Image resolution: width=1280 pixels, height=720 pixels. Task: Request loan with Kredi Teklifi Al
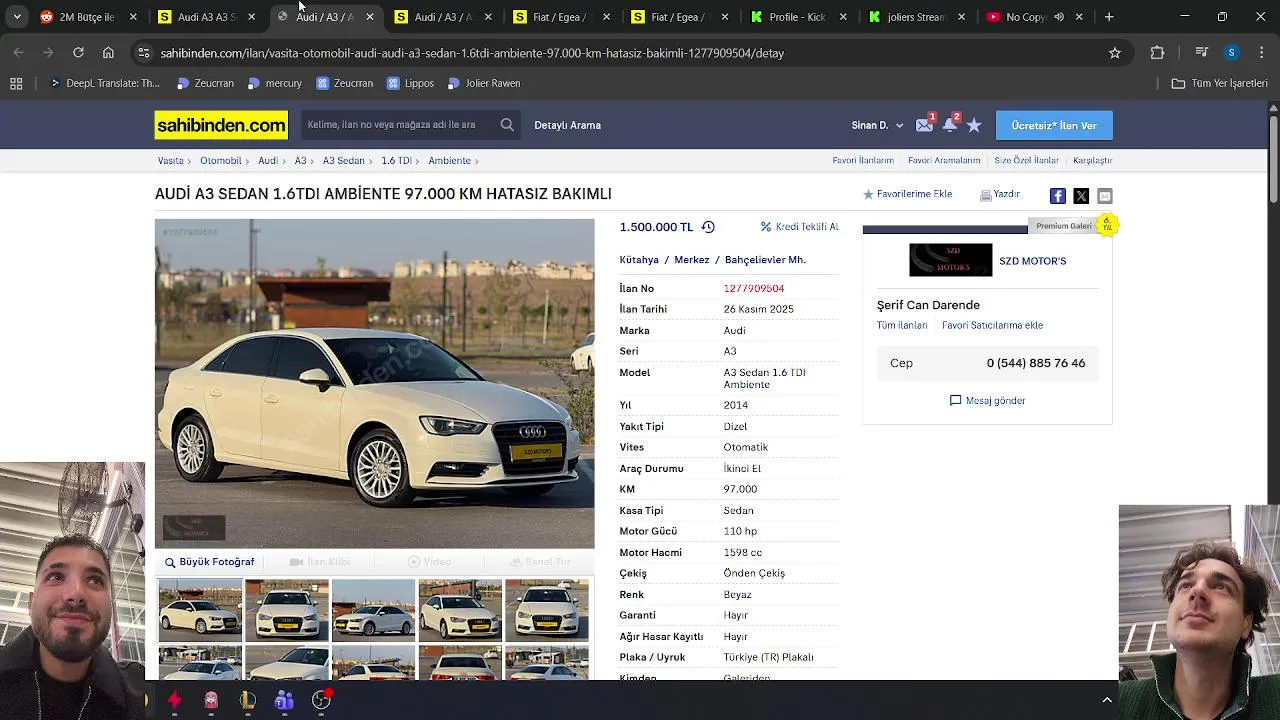[799, 227]
